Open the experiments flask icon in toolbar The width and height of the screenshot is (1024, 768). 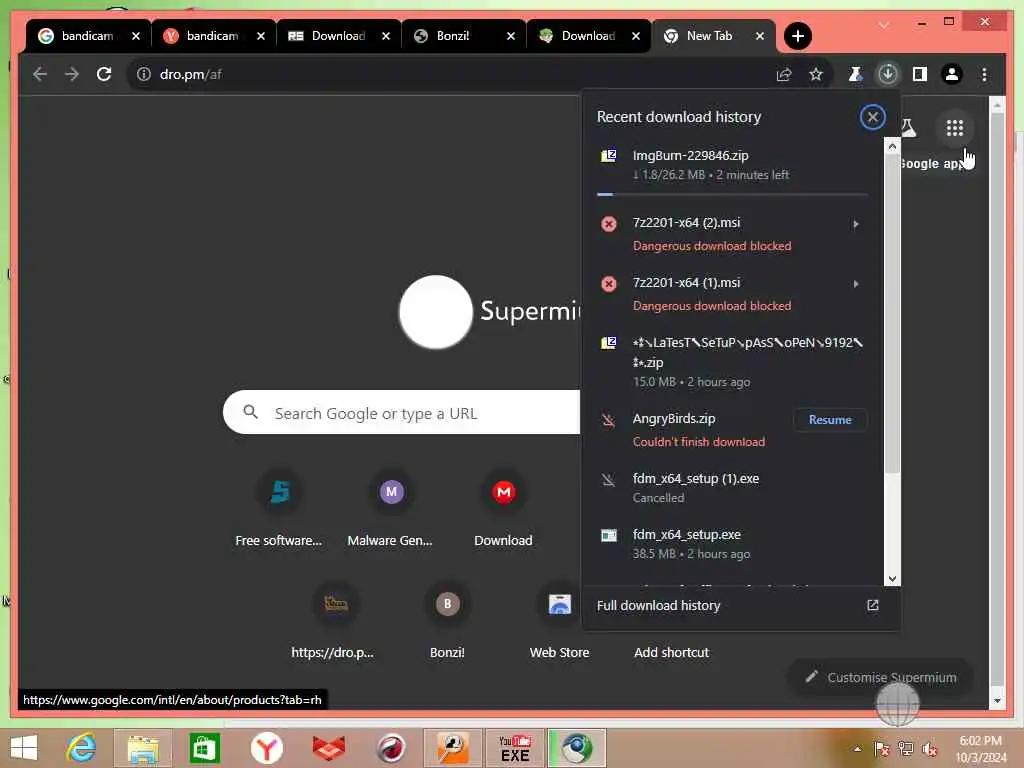click(855, 74)
